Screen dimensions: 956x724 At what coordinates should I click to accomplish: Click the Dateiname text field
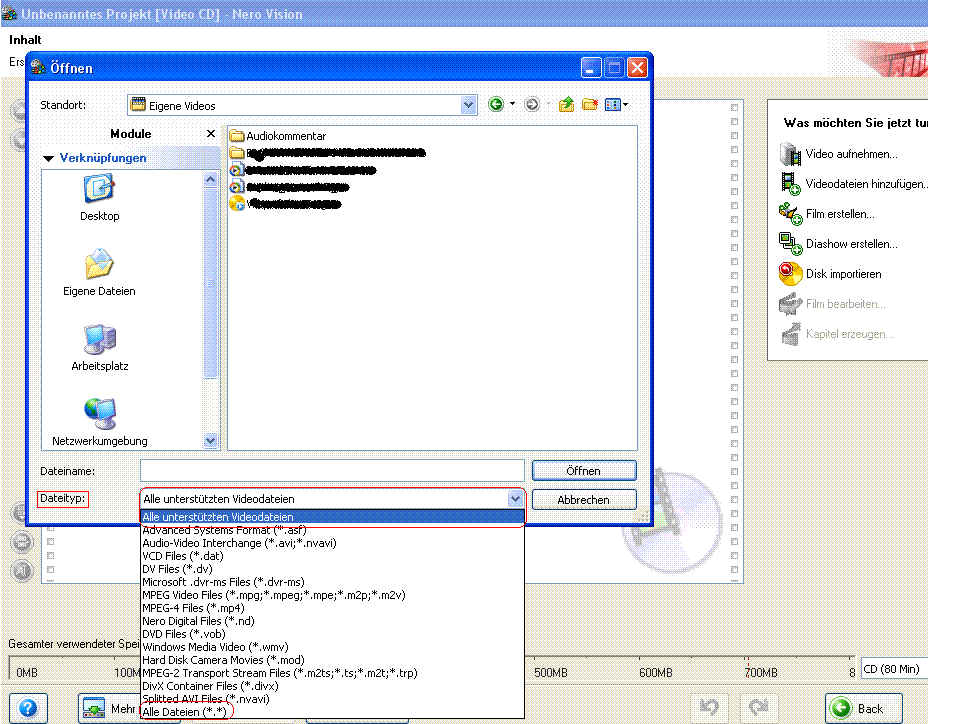pyautogui.click(x=332, y=471)
